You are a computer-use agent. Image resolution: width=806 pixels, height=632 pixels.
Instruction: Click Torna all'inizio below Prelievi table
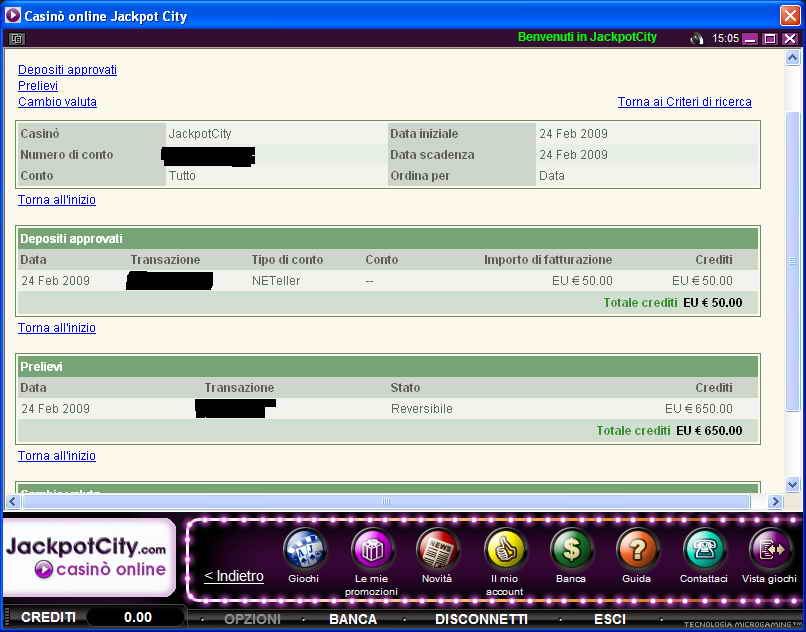click(x=57, y=456)
